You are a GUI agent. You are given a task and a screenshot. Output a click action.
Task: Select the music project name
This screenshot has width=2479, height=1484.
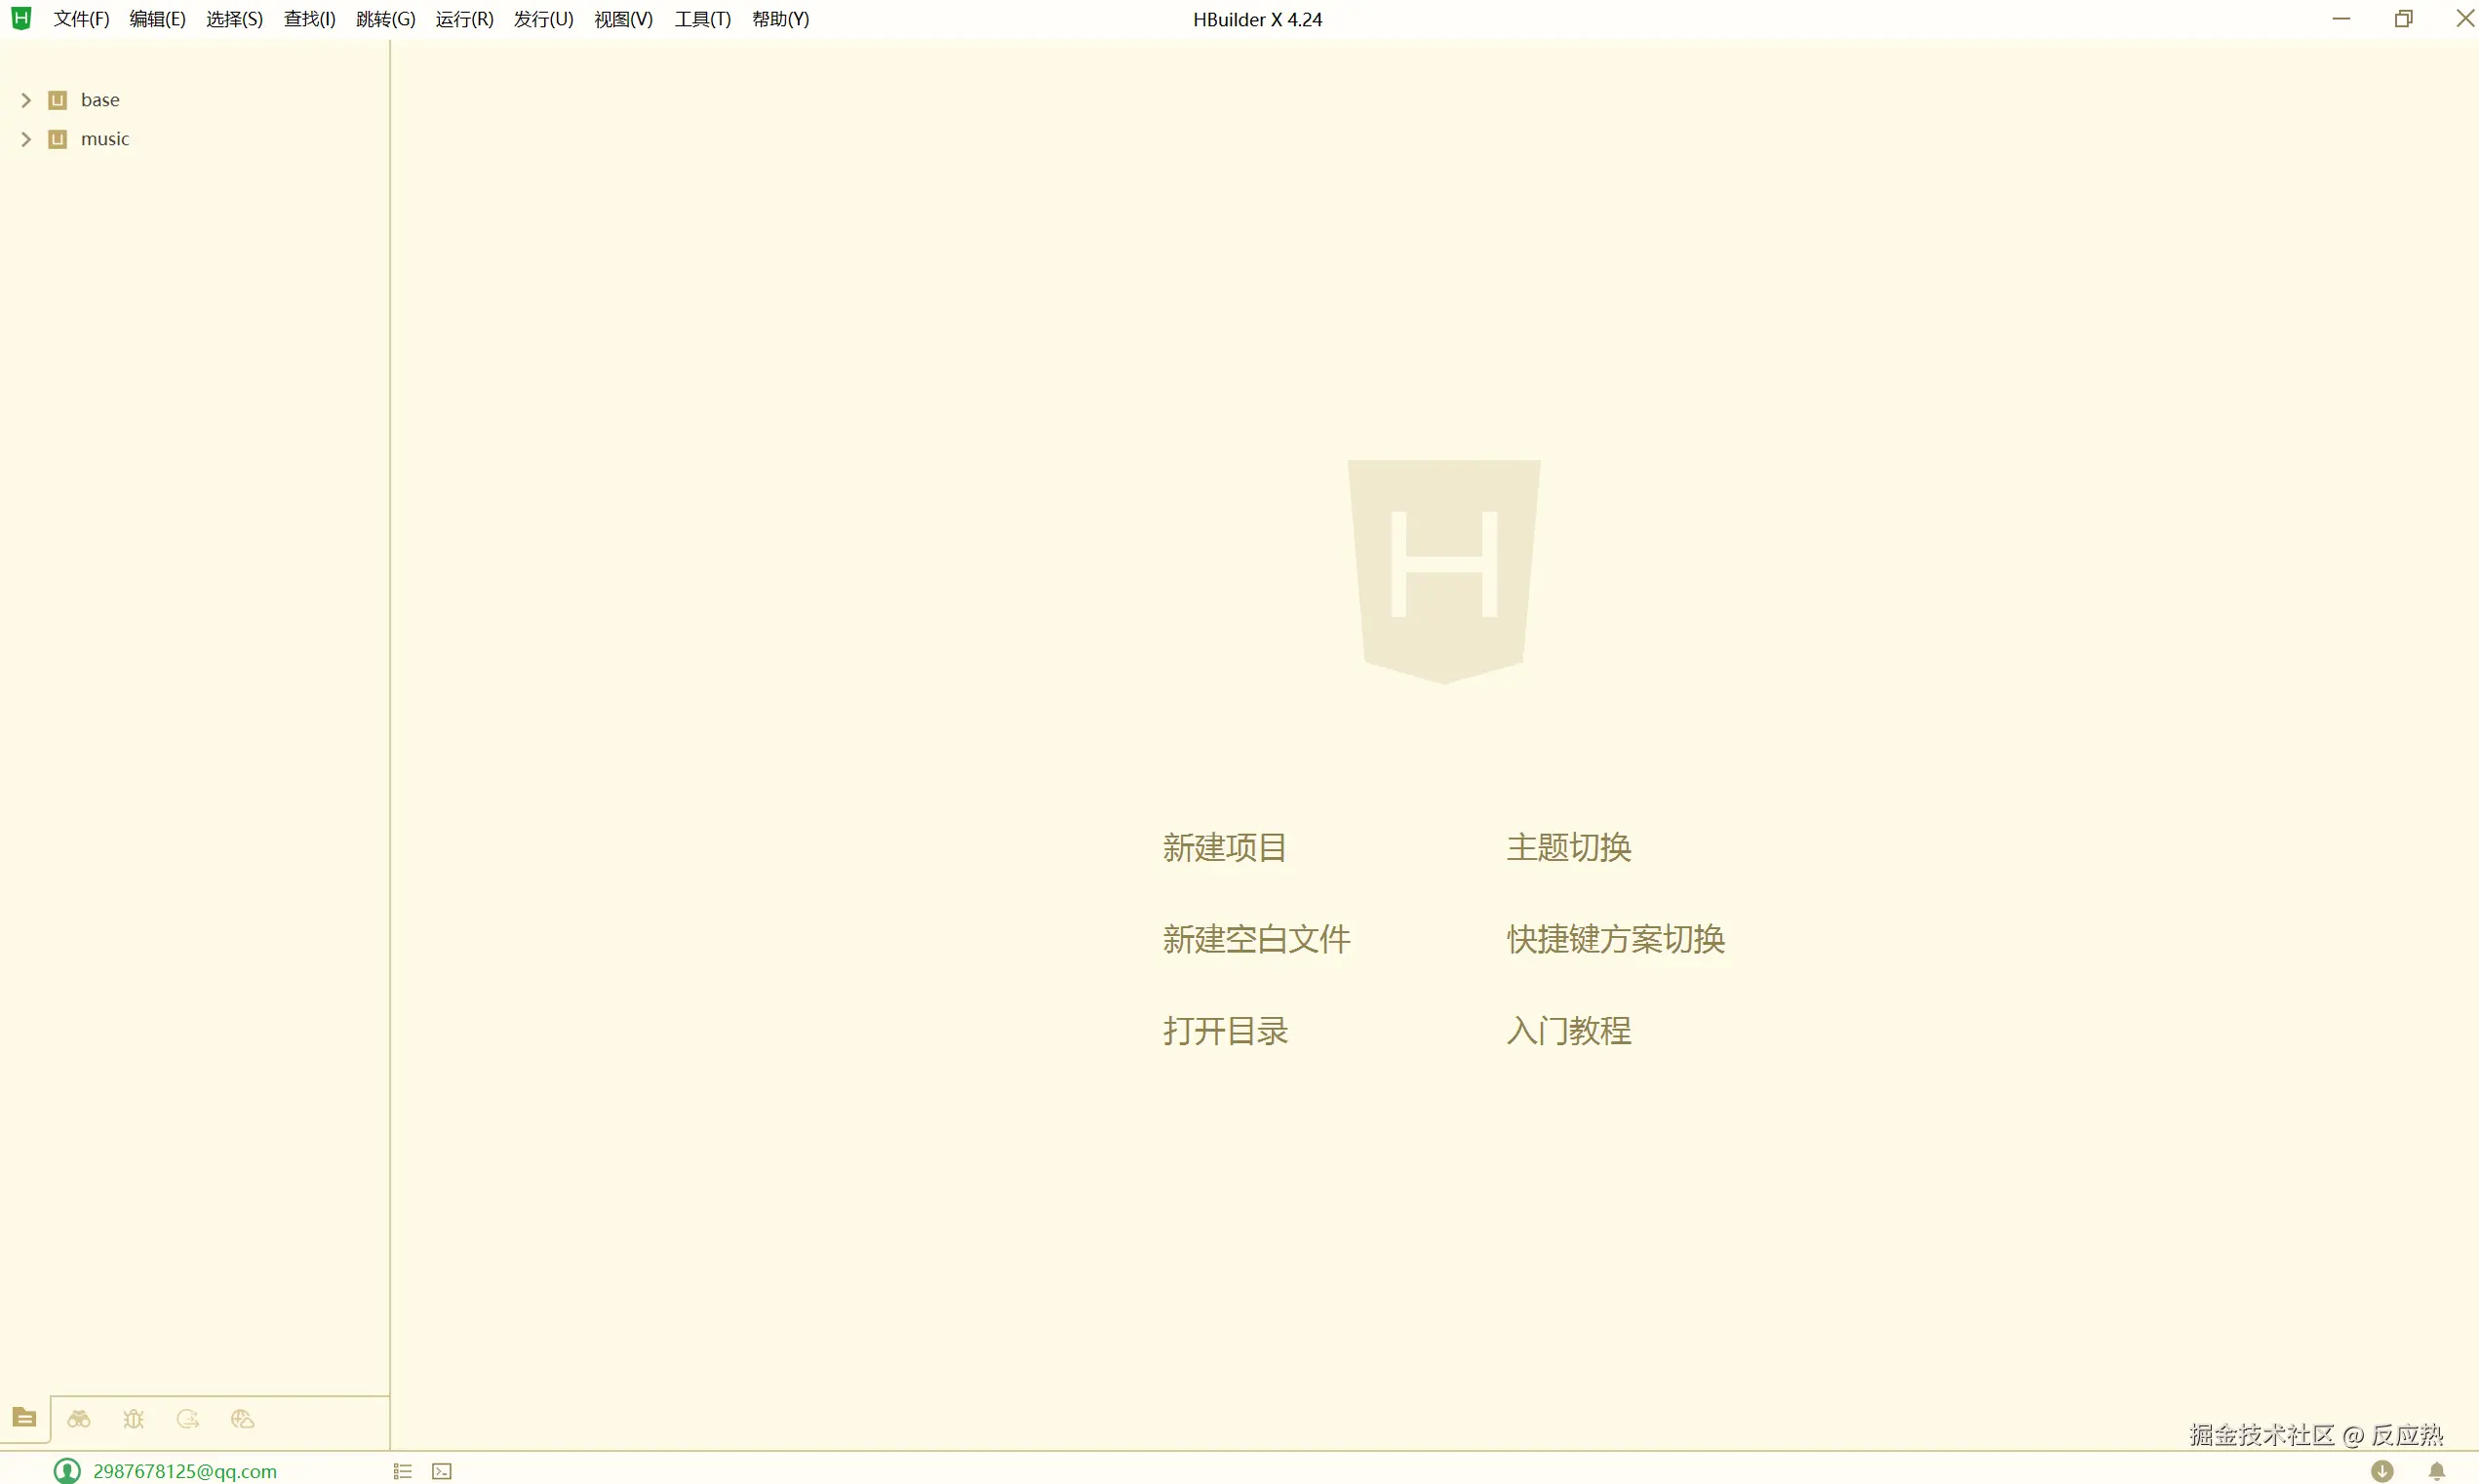tap(105, 139)
